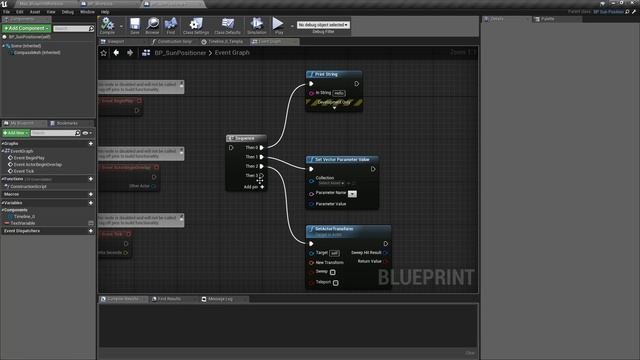Expand Print String development-only arrow
This screenshot has width=640, height=360.
[334, 108]
